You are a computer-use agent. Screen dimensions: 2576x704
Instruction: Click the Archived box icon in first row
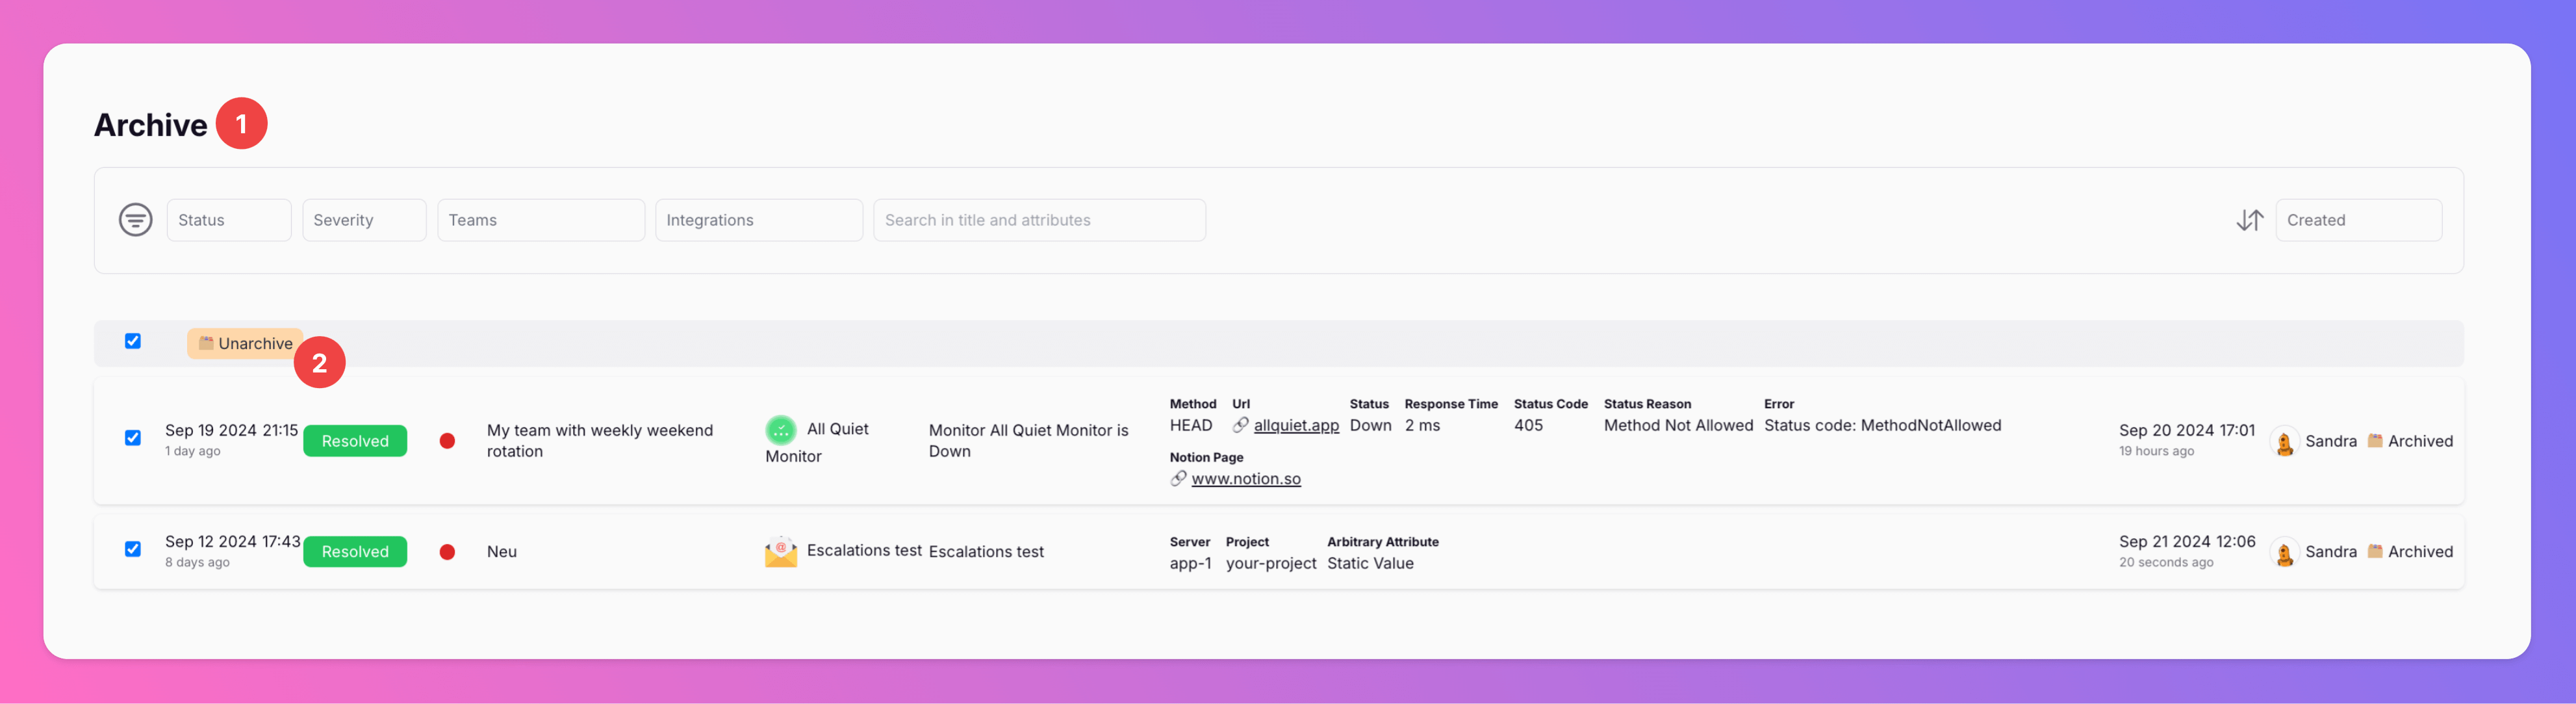click(x=2375, y=441)
